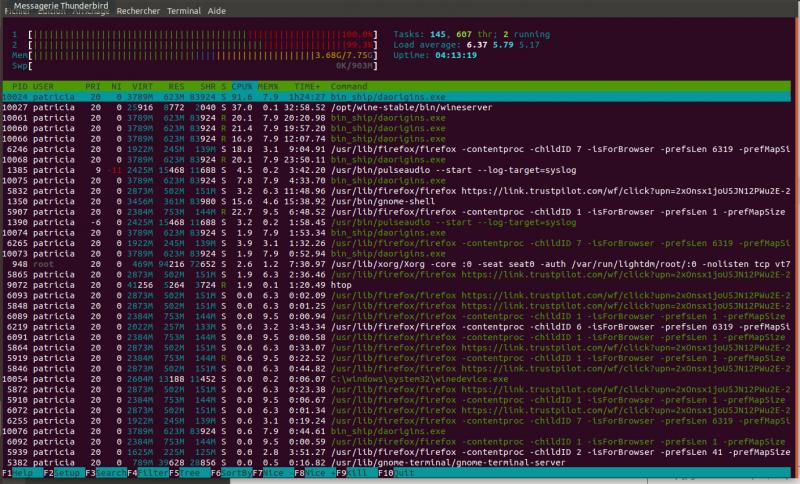
Task: Open the F6 SortBy option
Action: click(x=232, y=473)
